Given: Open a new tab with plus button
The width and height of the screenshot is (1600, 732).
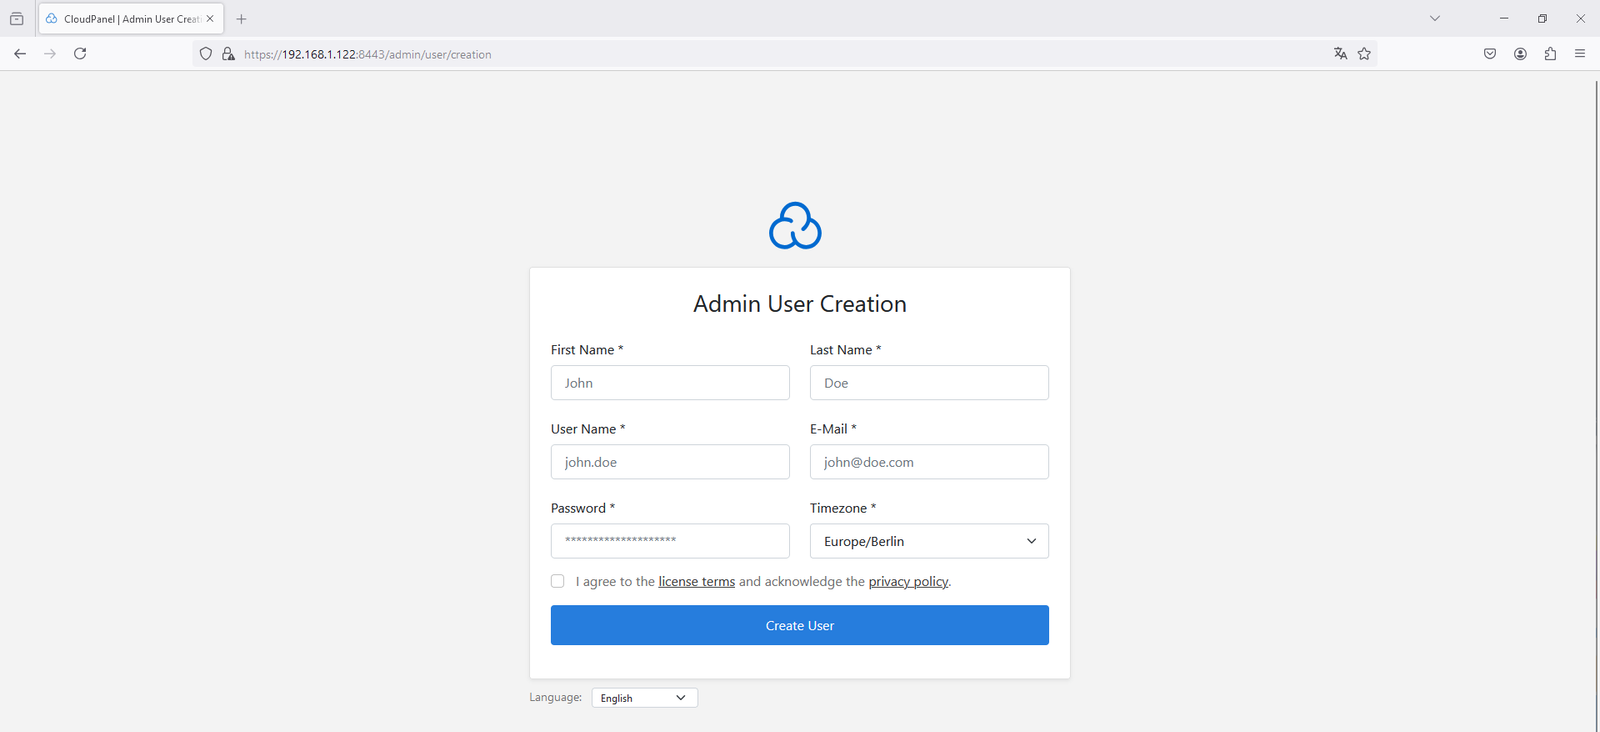Looking at the screenshot, I should 241,19.
